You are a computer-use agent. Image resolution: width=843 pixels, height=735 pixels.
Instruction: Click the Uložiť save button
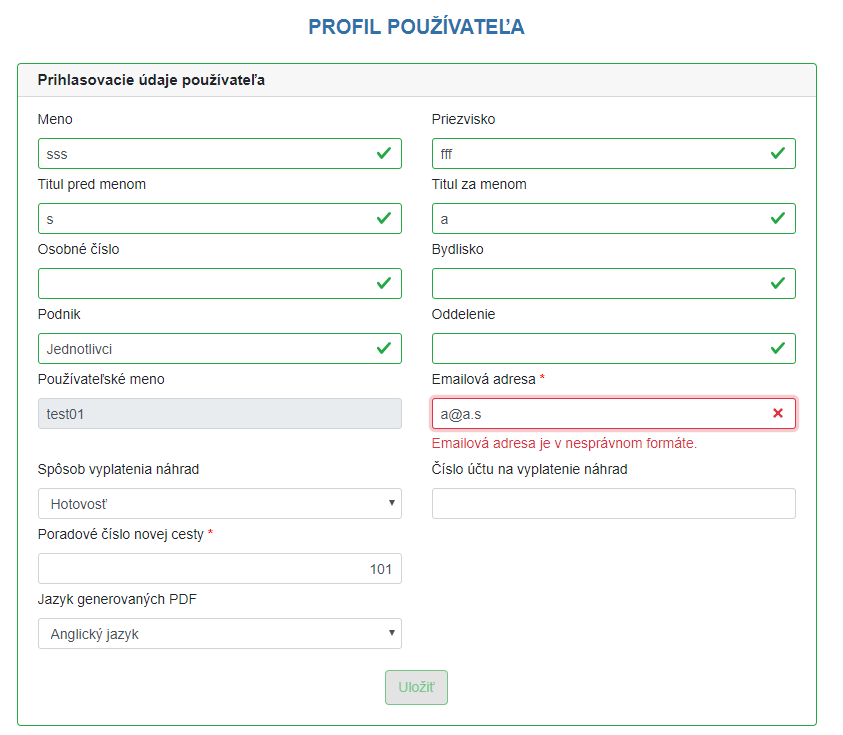pyautogui.click(x=416, y=687)
